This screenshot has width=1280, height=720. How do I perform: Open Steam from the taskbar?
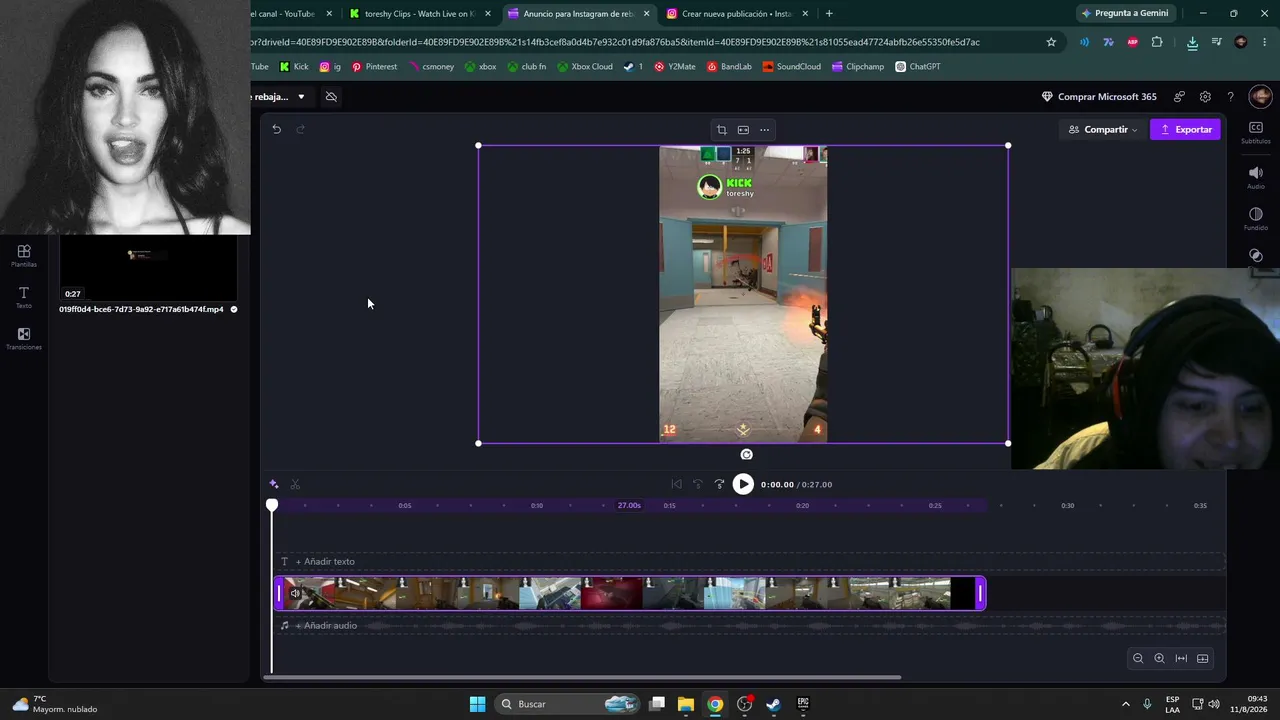pos(774,704)
